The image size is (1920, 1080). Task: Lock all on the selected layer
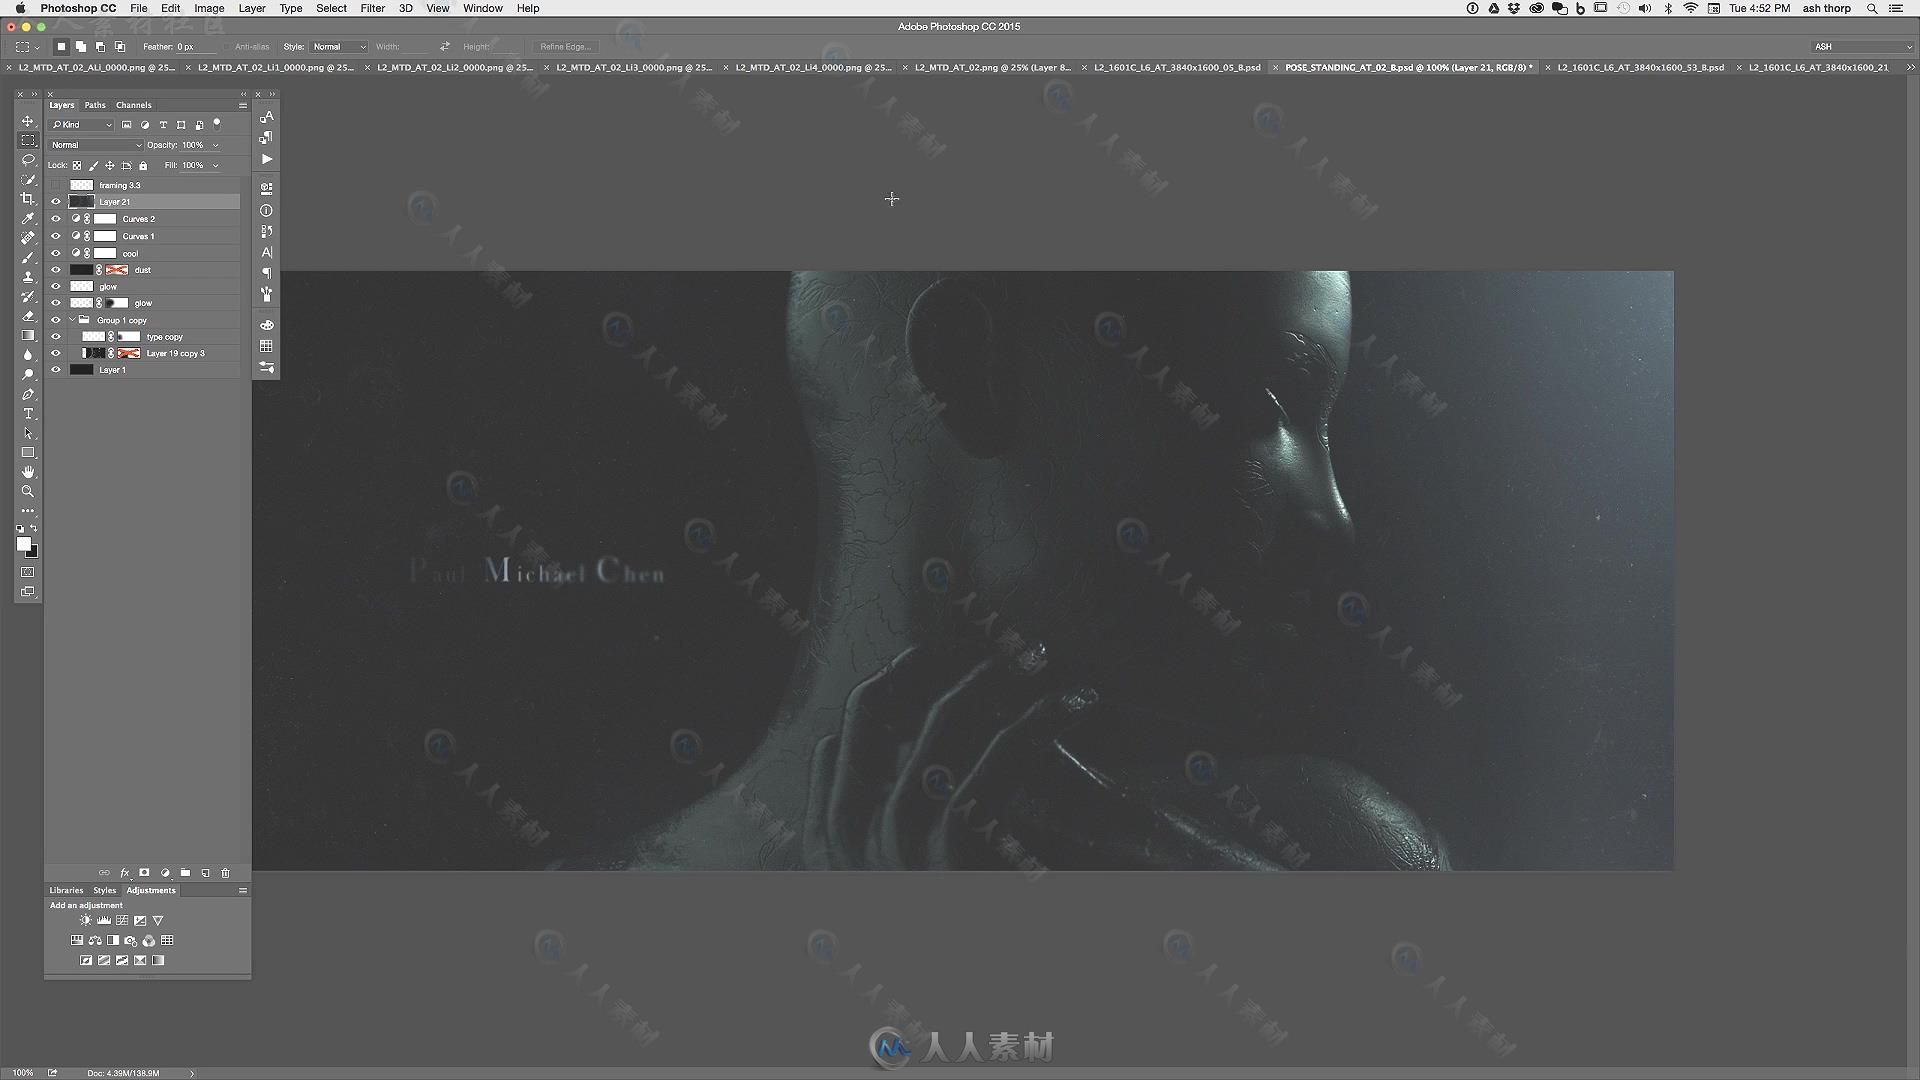(x=143, y=165)
